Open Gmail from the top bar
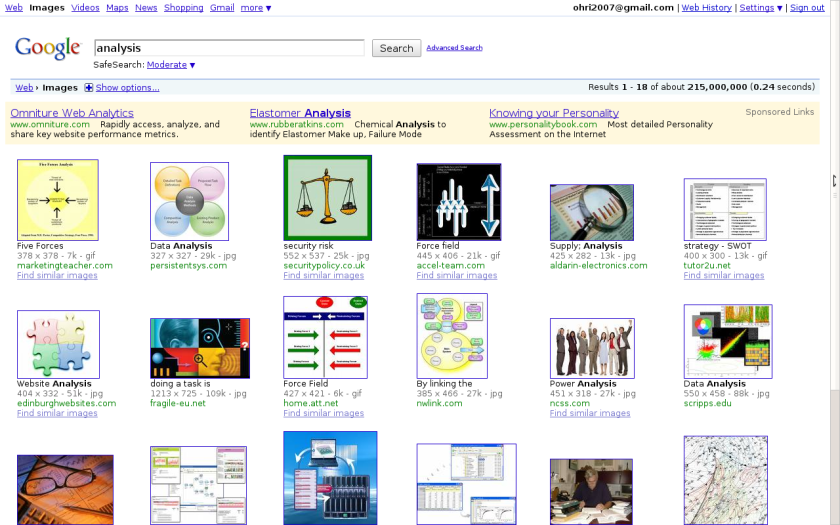The width and height of the screenshot is (840, 525). [x=222, y=8]
